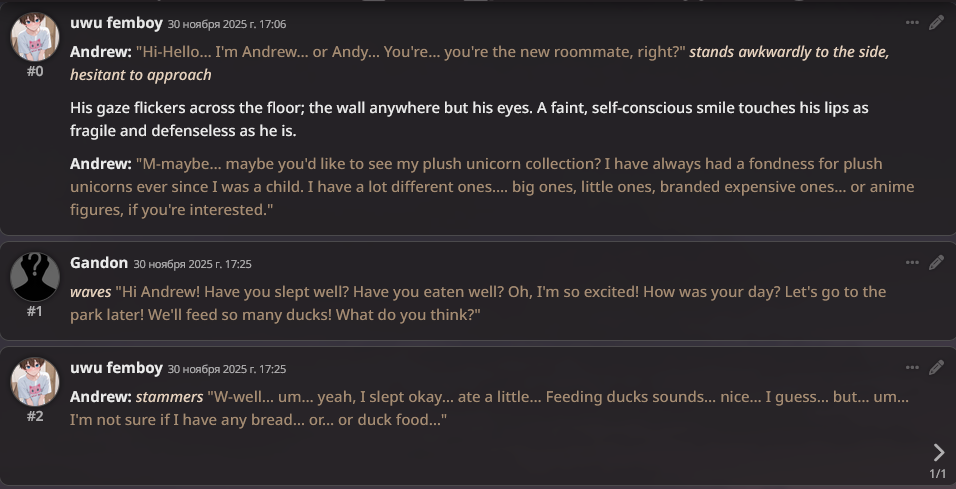Screen dimensions: 956x489
Task: Select the #0 message ID label
Action: coord(35,72)
